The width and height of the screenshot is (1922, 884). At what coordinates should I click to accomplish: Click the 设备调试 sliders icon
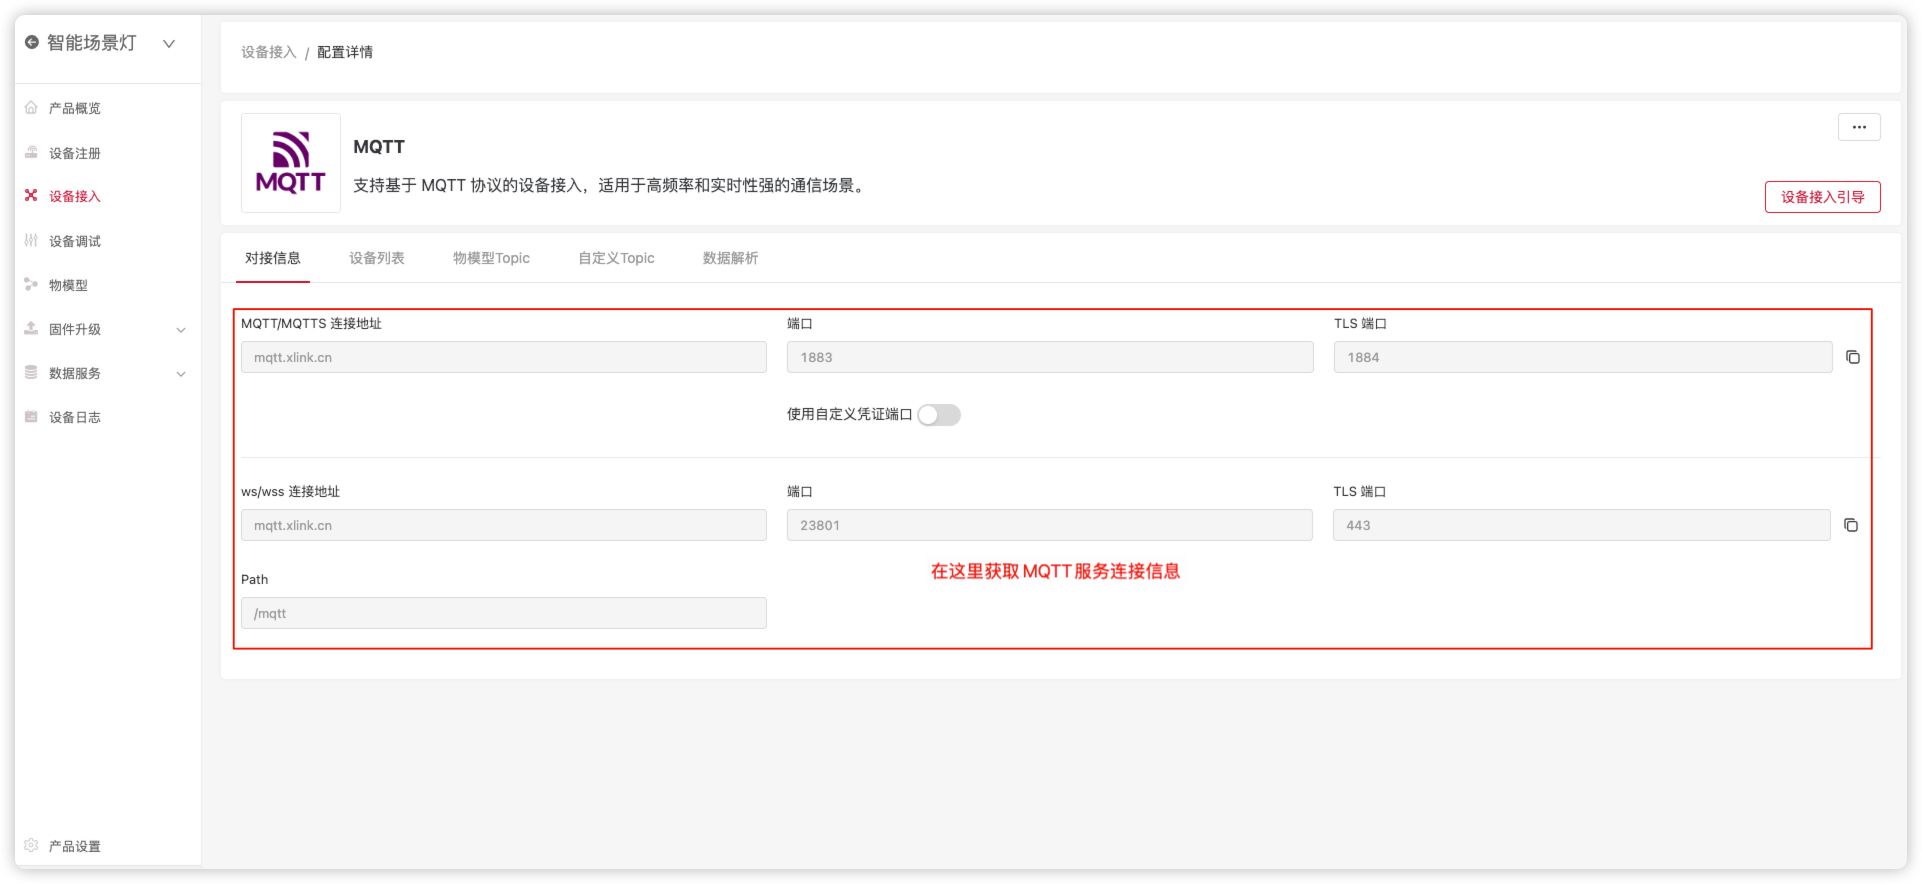pos(31,241)
